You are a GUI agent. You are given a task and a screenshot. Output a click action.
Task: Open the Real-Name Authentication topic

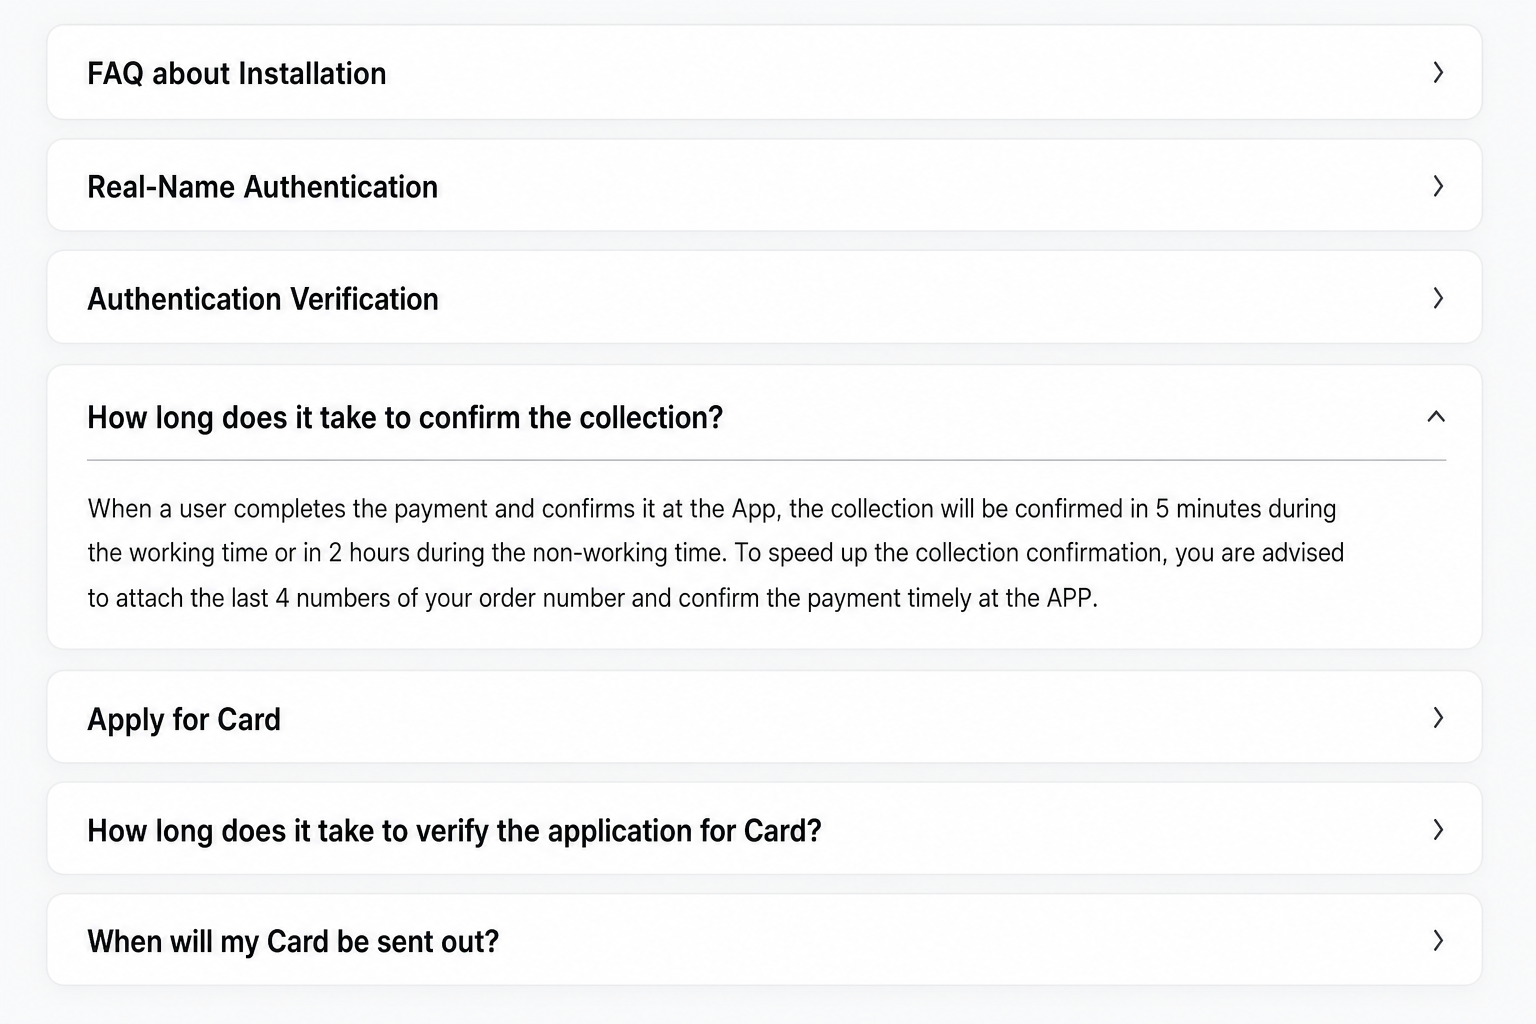(x=263, y=187)
